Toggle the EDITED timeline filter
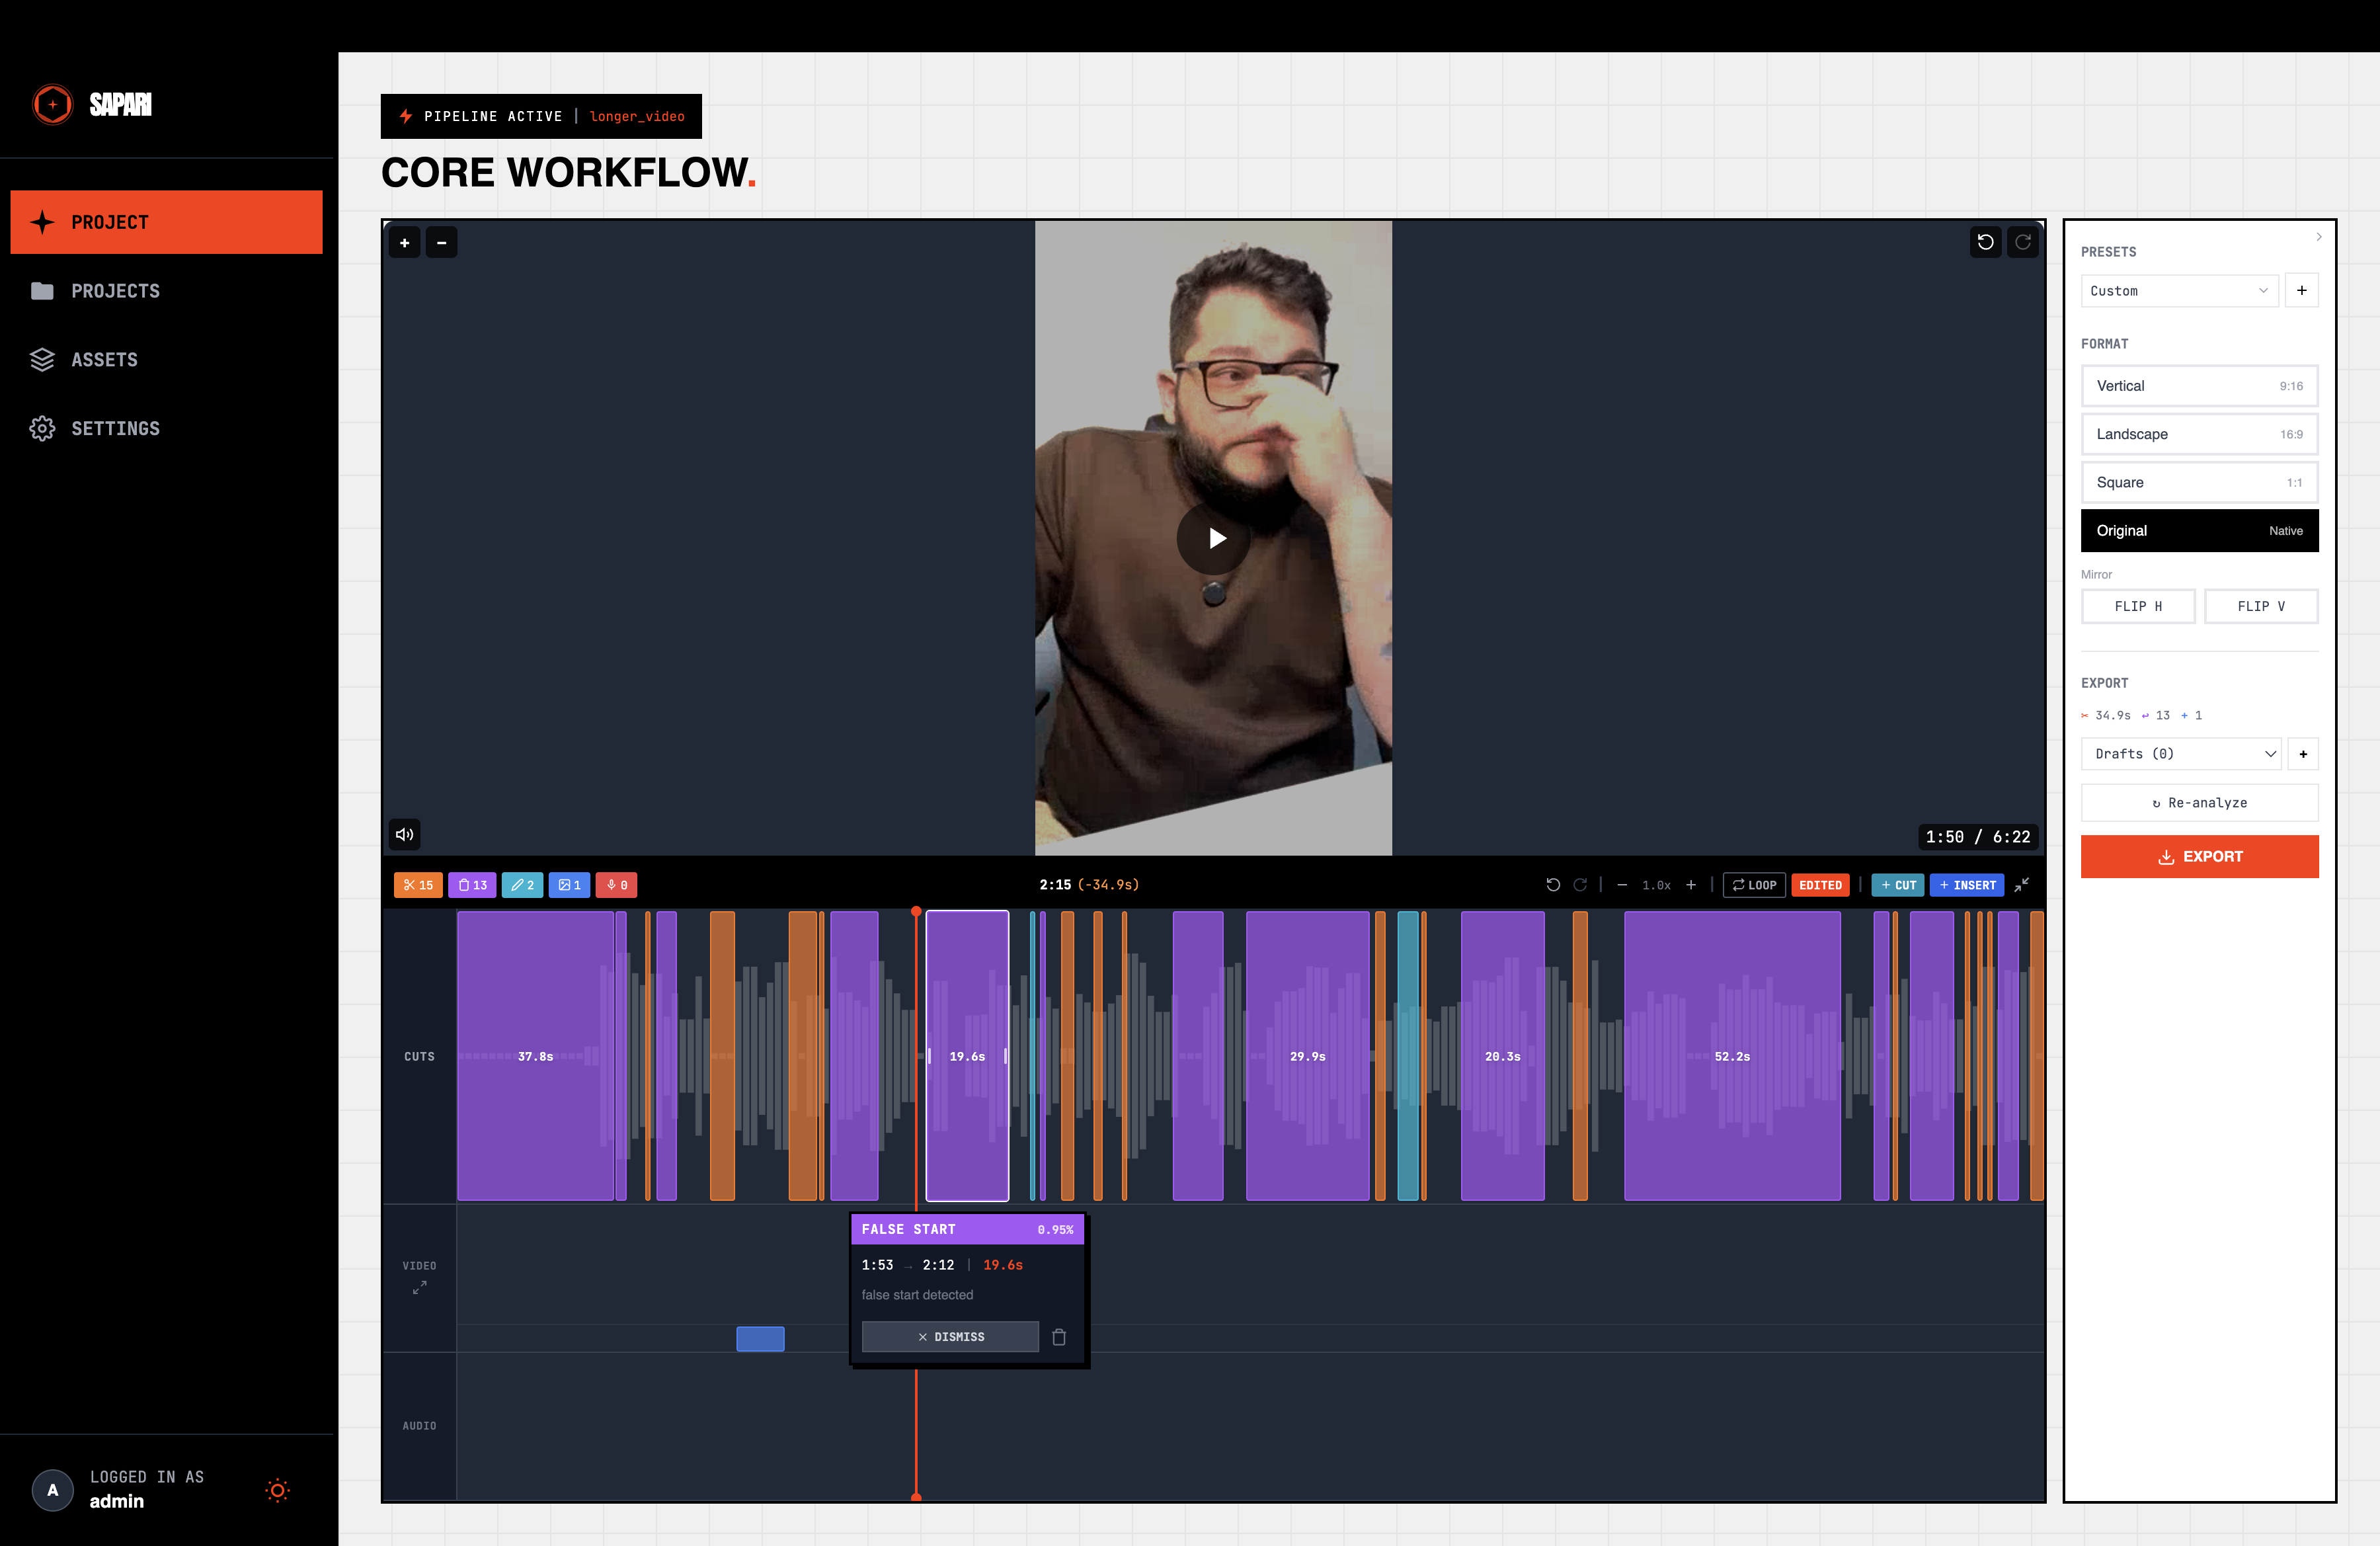 coord(1820,885)
